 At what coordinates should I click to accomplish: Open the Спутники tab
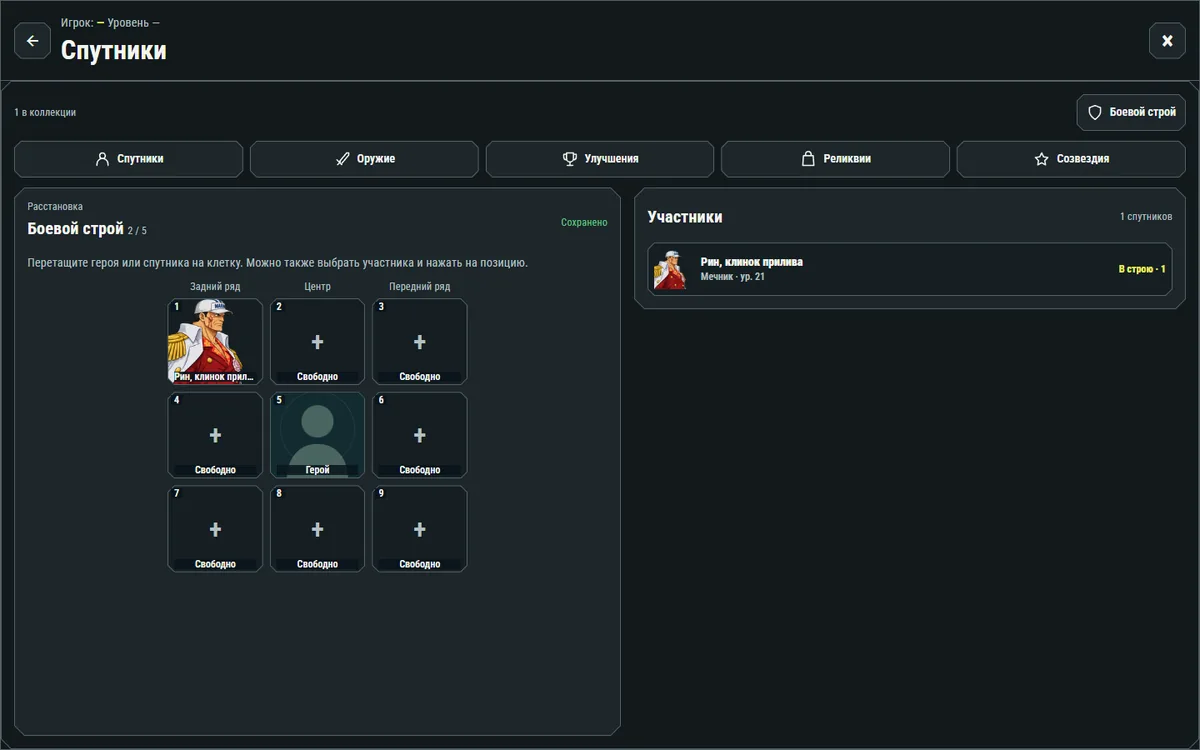(129, 159)
